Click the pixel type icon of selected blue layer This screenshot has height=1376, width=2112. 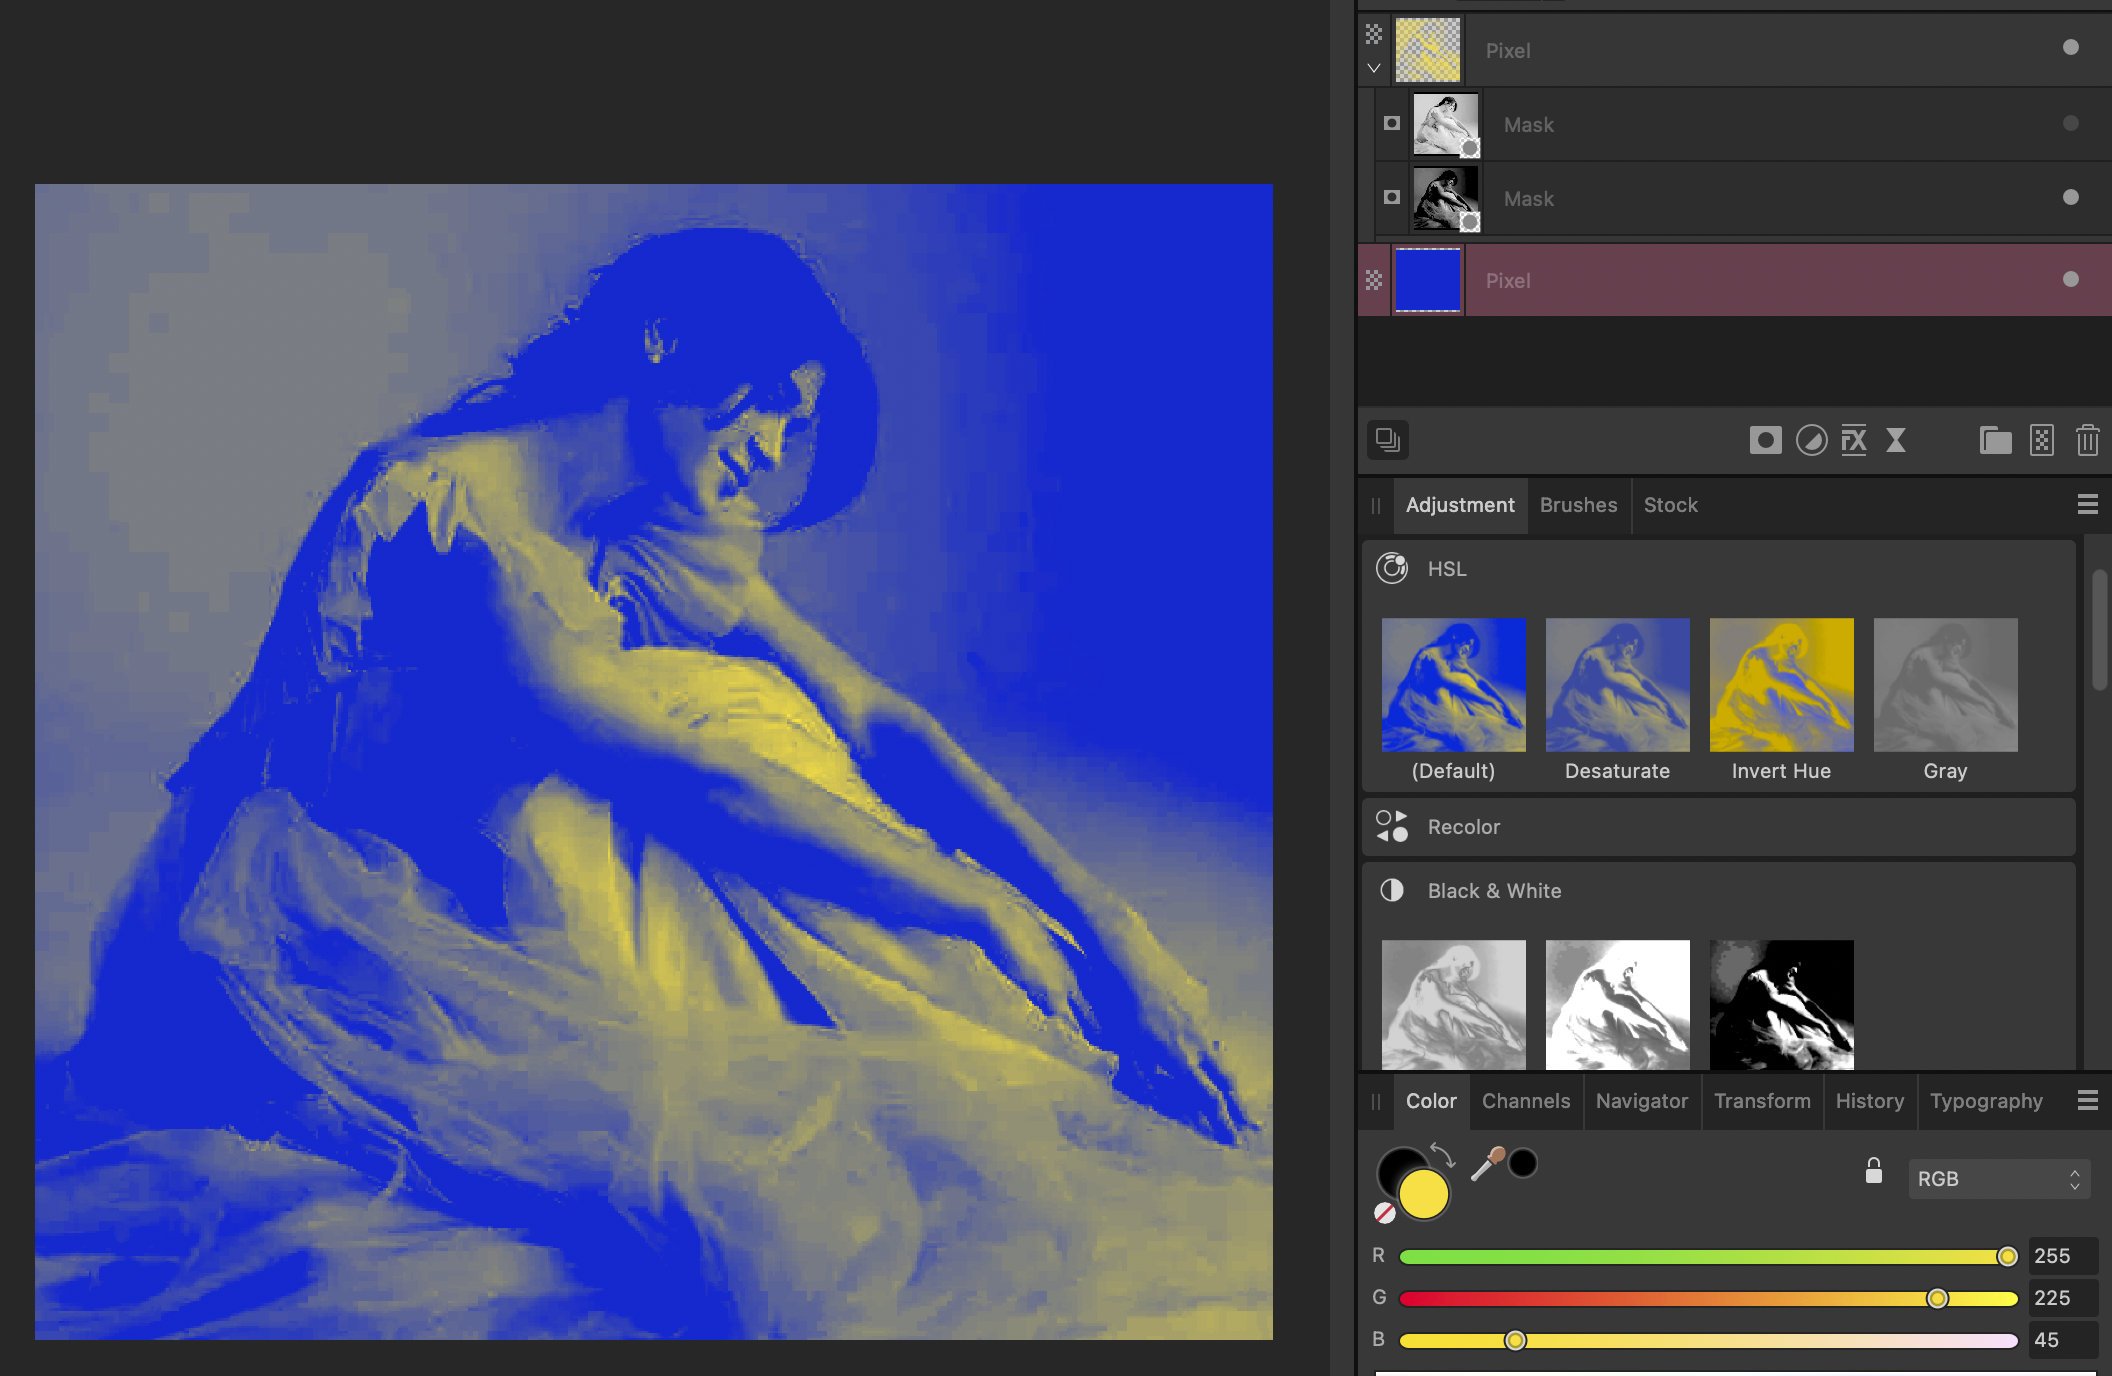point(1374,280)
